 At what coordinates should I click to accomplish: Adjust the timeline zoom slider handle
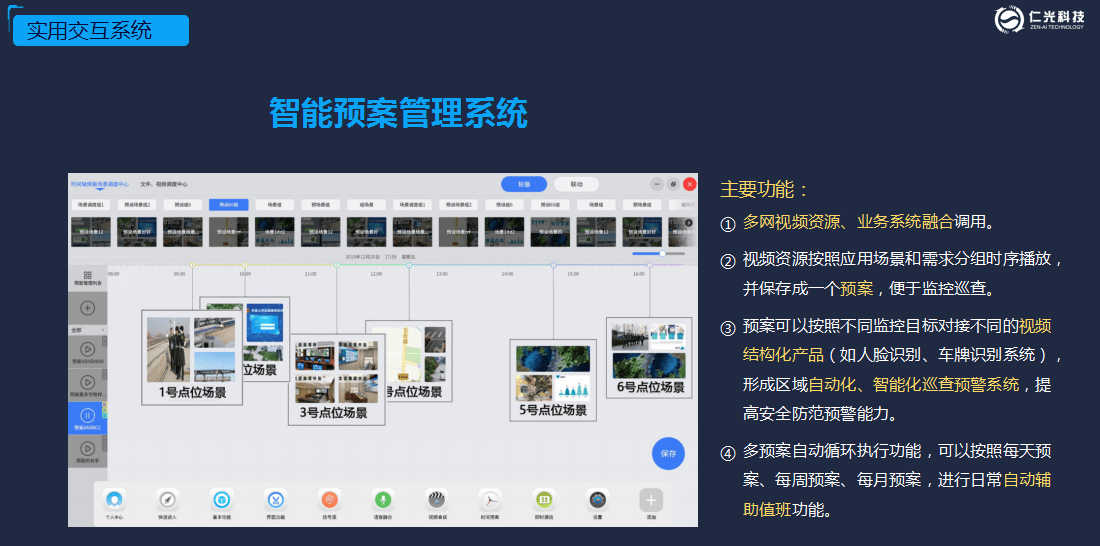click(x=662, y=253)
